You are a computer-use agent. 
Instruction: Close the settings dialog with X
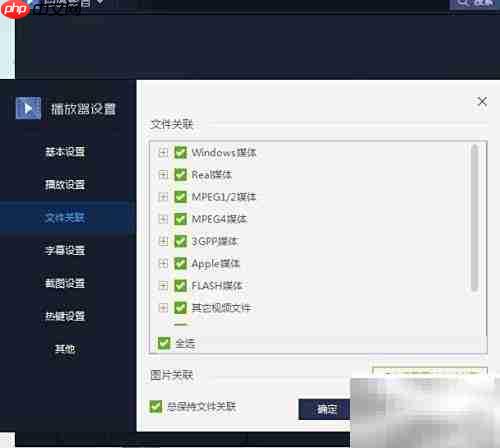(482, 101)
